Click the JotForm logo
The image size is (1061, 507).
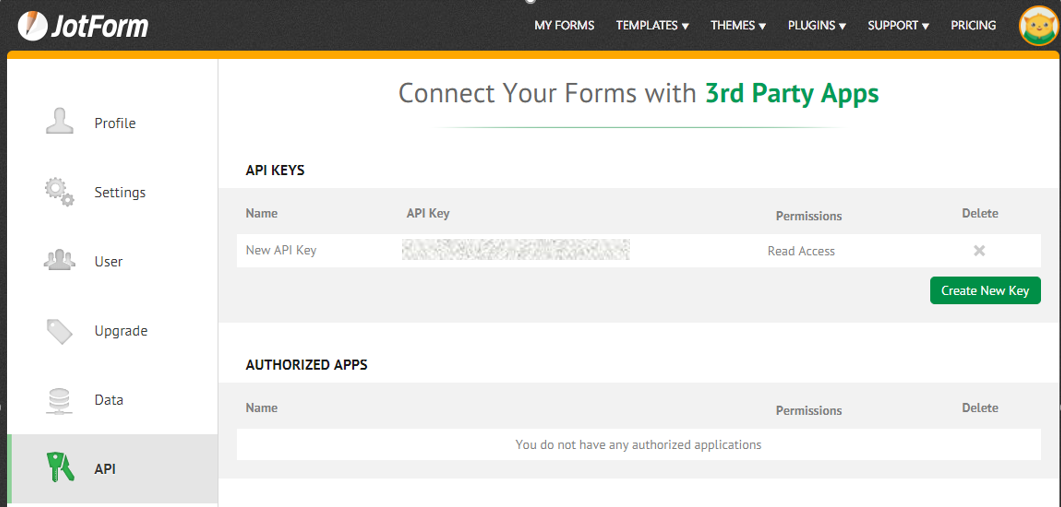point(83,26)
